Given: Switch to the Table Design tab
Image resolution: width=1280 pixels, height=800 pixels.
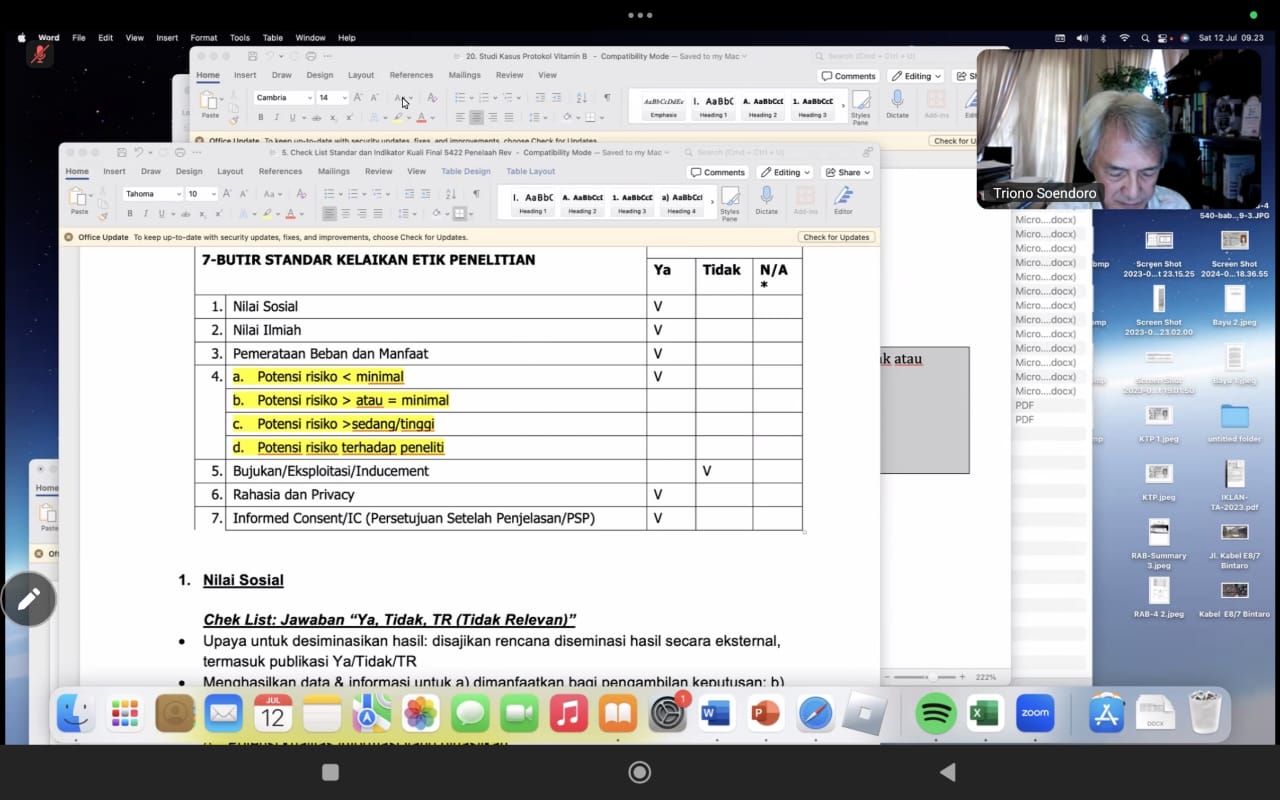Looking at the screenshot, I should click(466, 172).
